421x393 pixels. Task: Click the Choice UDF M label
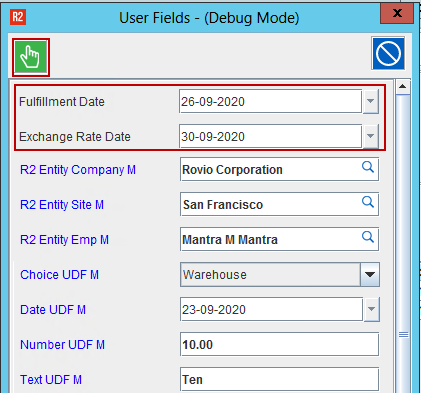[x=59, y=275]
